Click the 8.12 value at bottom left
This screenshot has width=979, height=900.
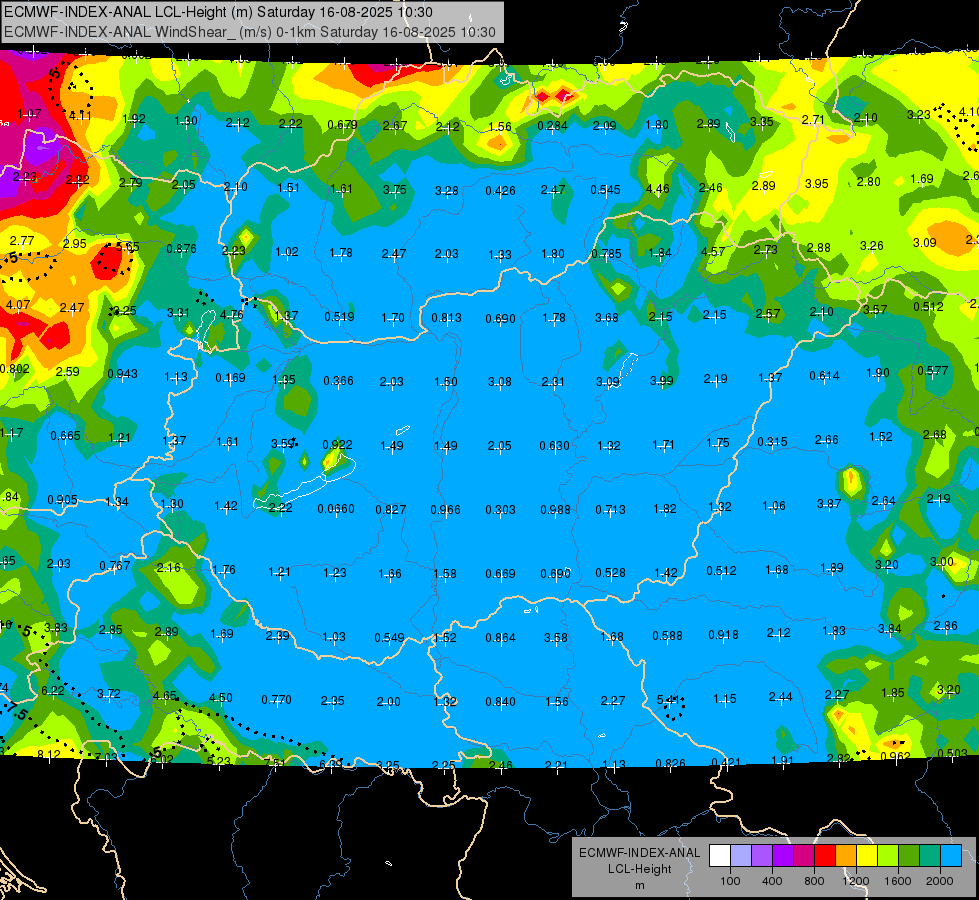click(49, 754)
